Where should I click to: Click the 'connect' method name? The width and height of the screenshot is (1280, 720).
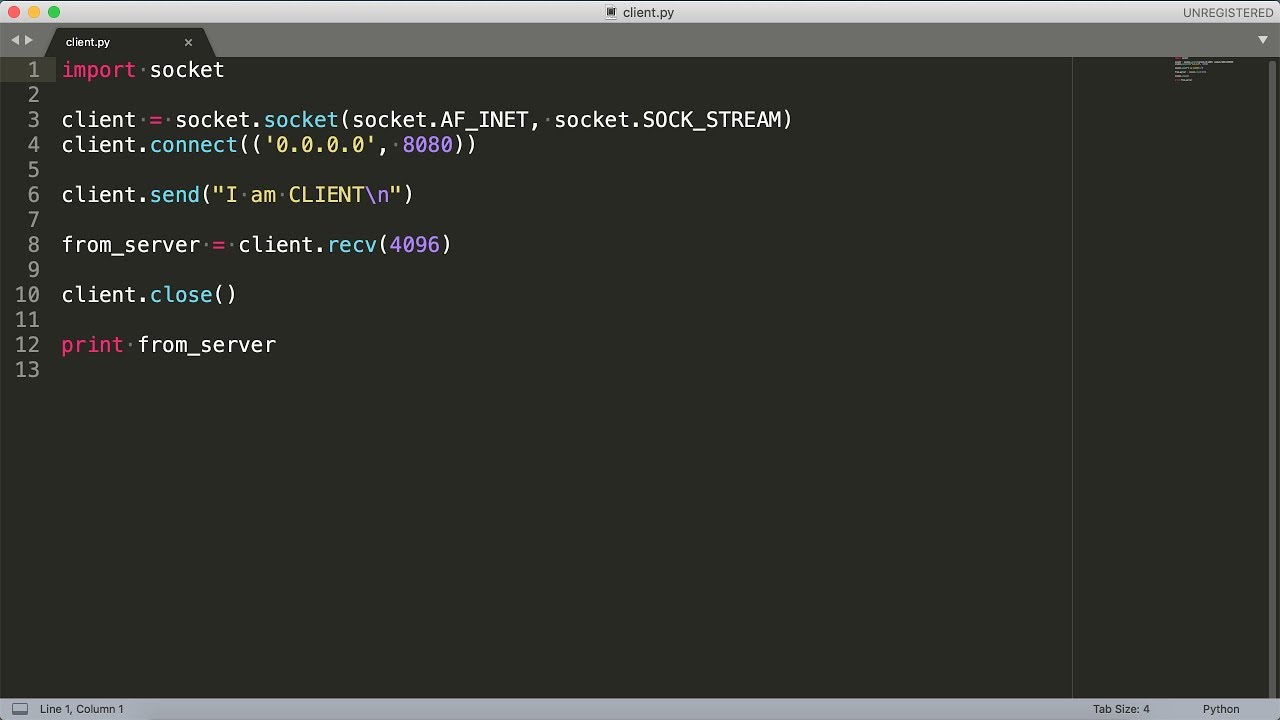pos(194,145)
